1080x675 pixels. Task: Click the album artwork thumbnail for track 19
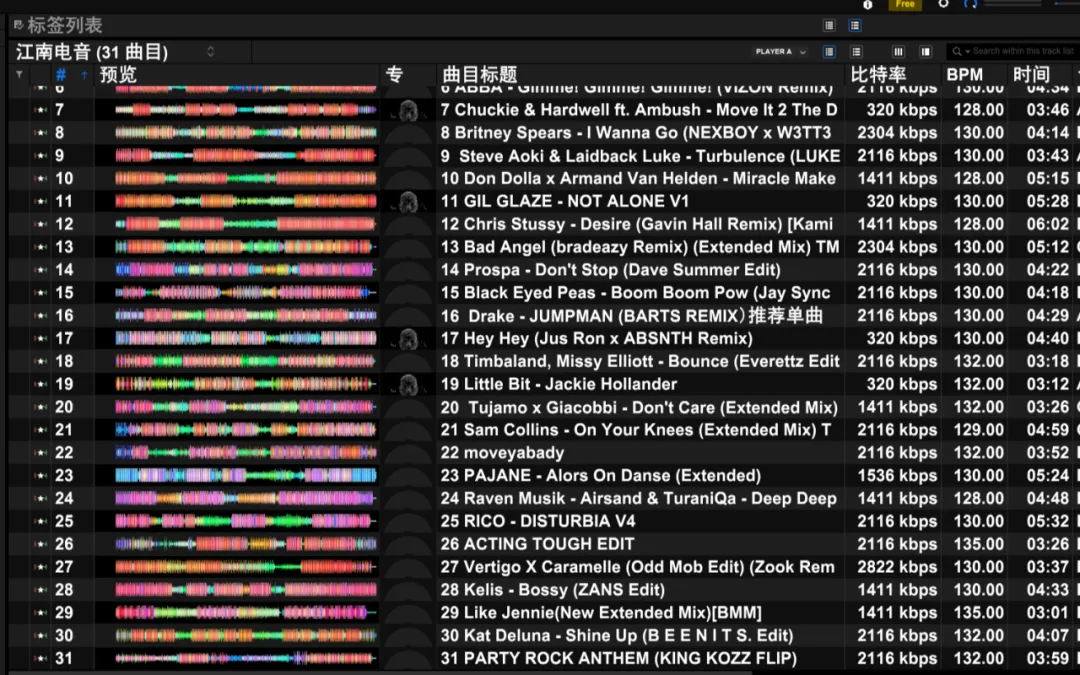coord(408,384)
